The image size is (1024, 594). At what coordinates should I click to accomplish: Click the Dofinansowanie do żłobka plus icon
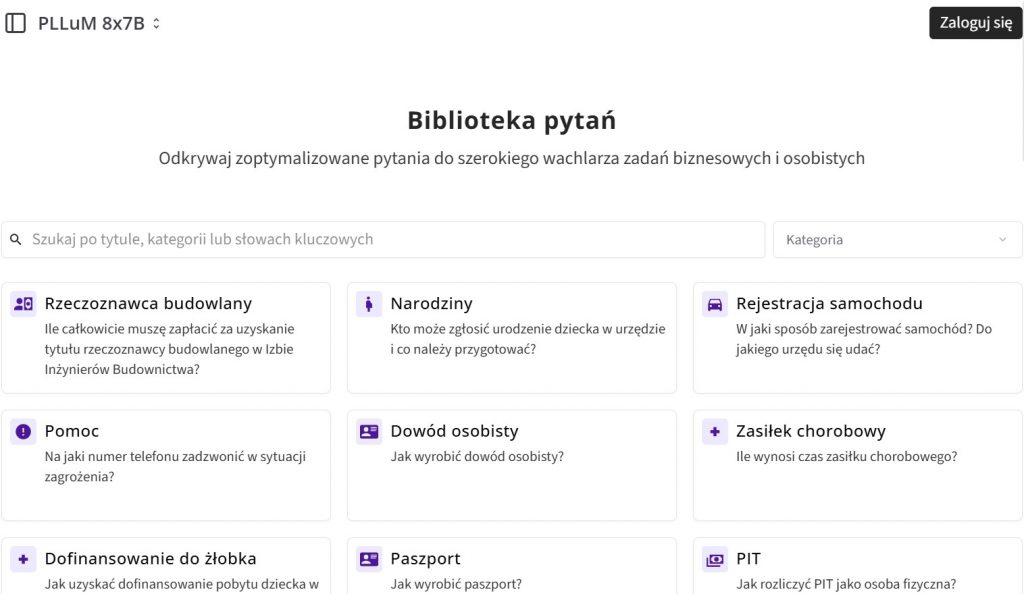tap(23, 559)
